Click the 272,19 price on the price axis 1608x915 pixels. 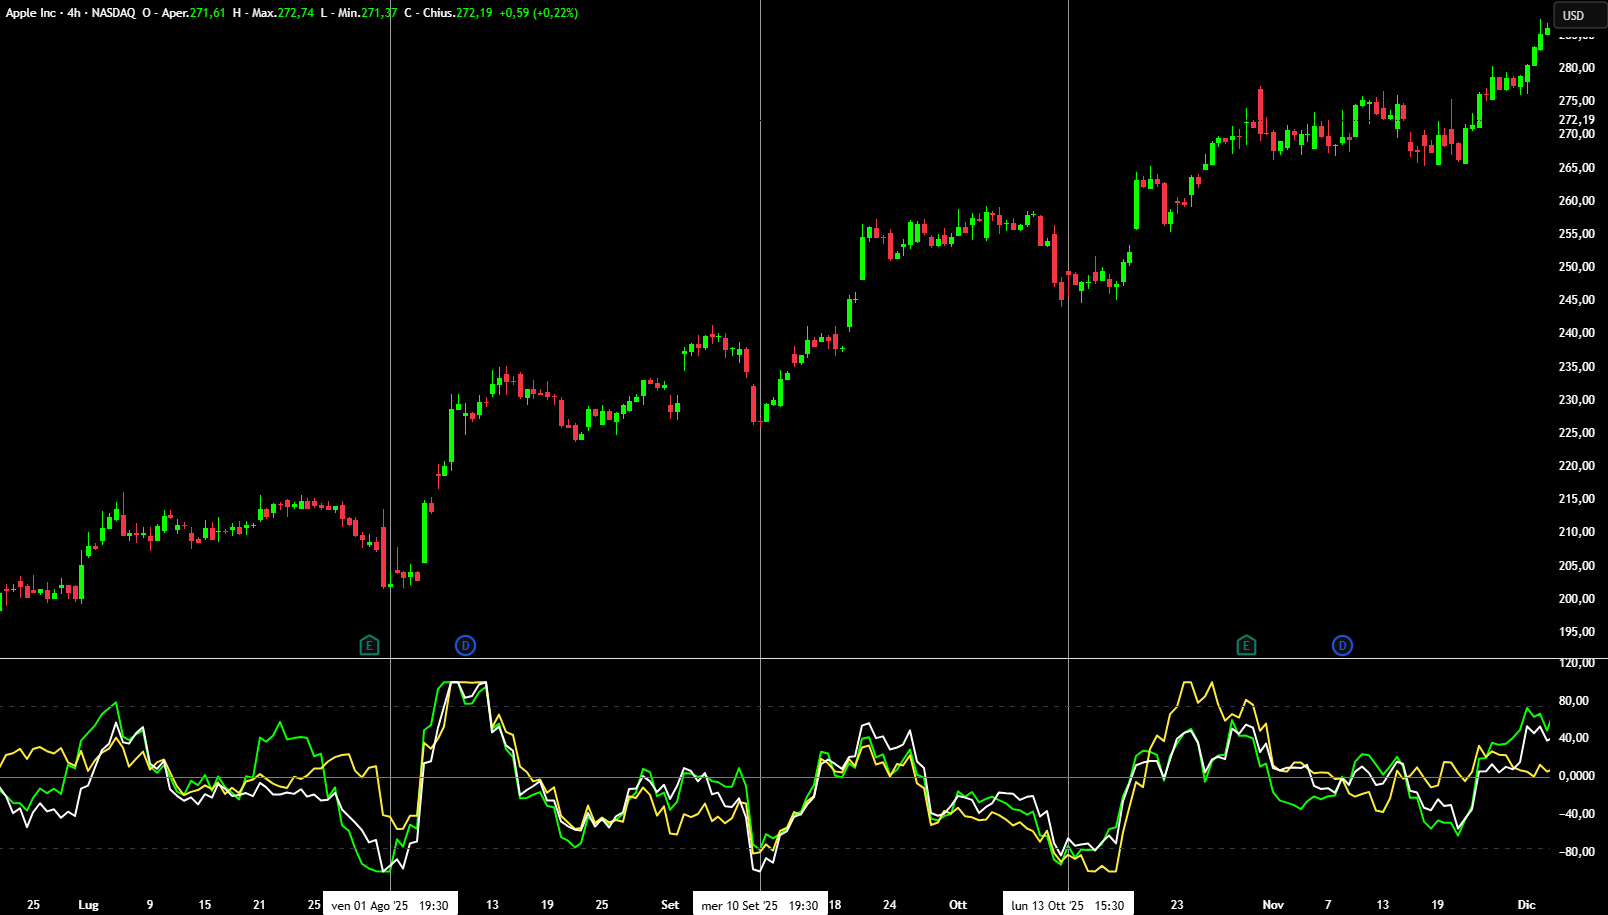[1576, 119]
